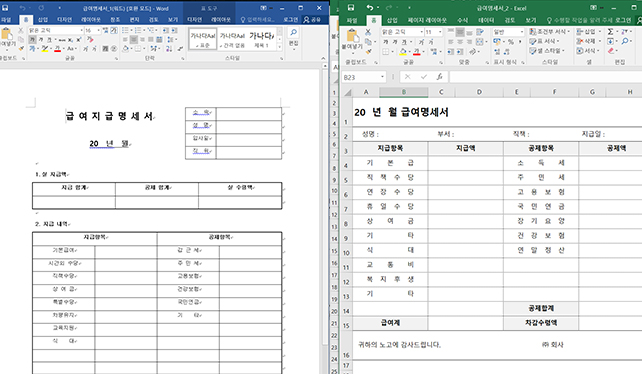642x374 pixels.
Task: Select Format Painter in the Word clipboard group
Action: pyautogui.click(x=21, y=48)
